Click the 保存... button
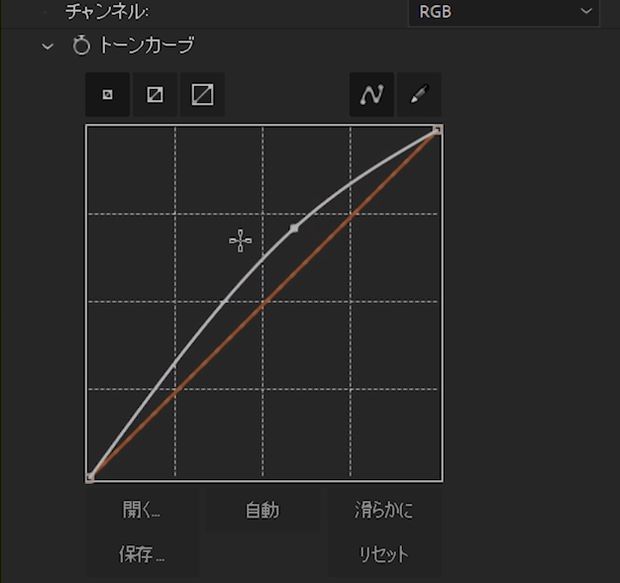 pos(142,554)
